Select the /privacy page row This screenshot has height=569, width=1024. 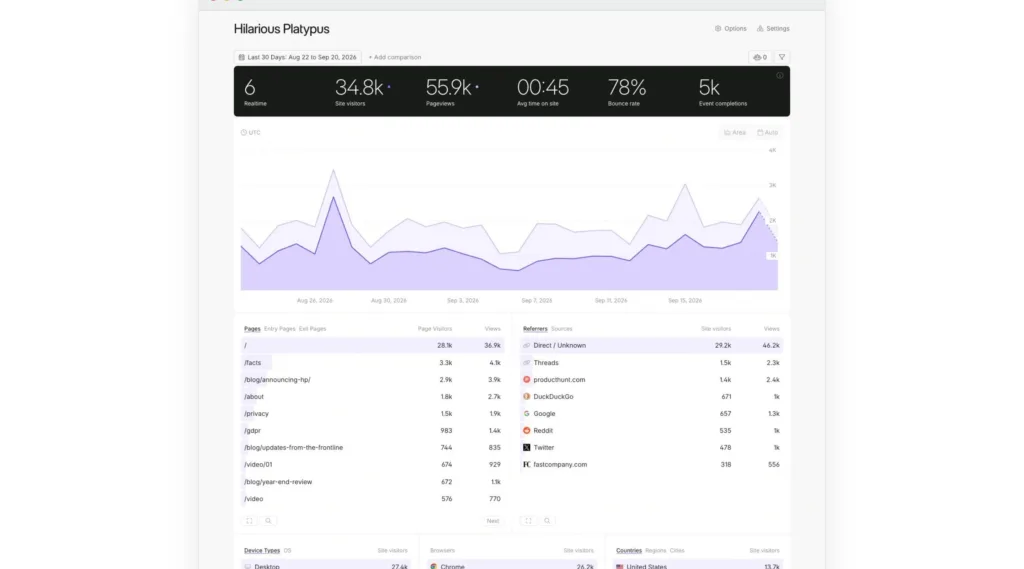pos(372,414)
